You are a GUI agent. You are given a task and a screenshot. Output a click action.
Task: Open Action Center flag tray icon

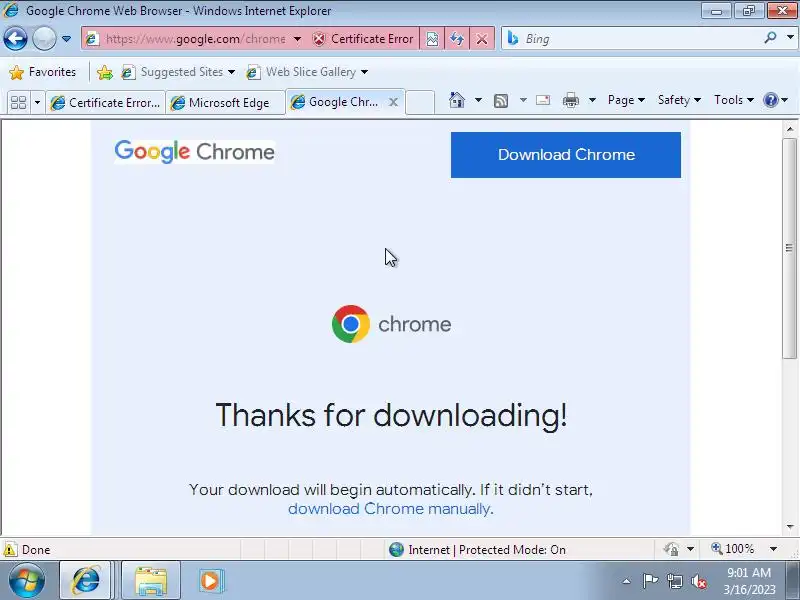pyautogui.click(x=650, y=581)
